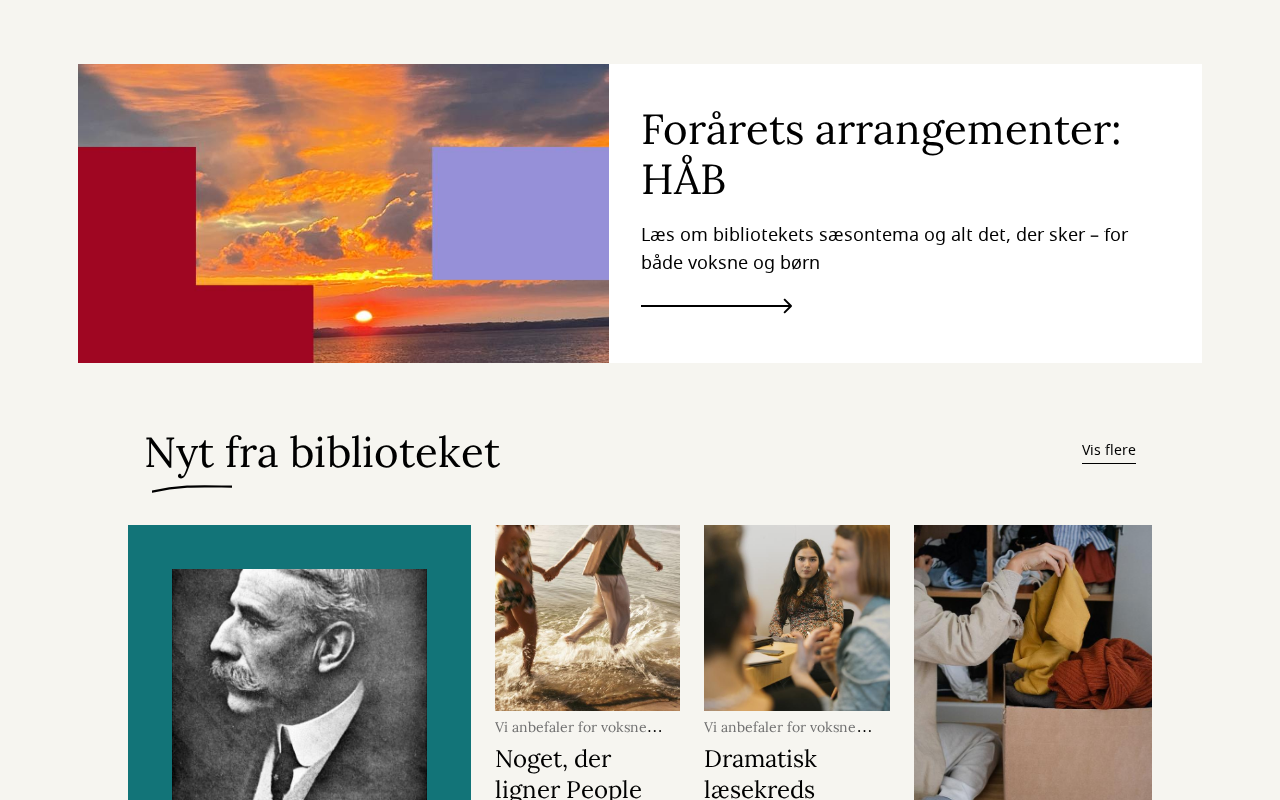Click the clothes sorting photo thumbnail
The width and height of the screenshot is (1280, 800).
(1033, 662)
